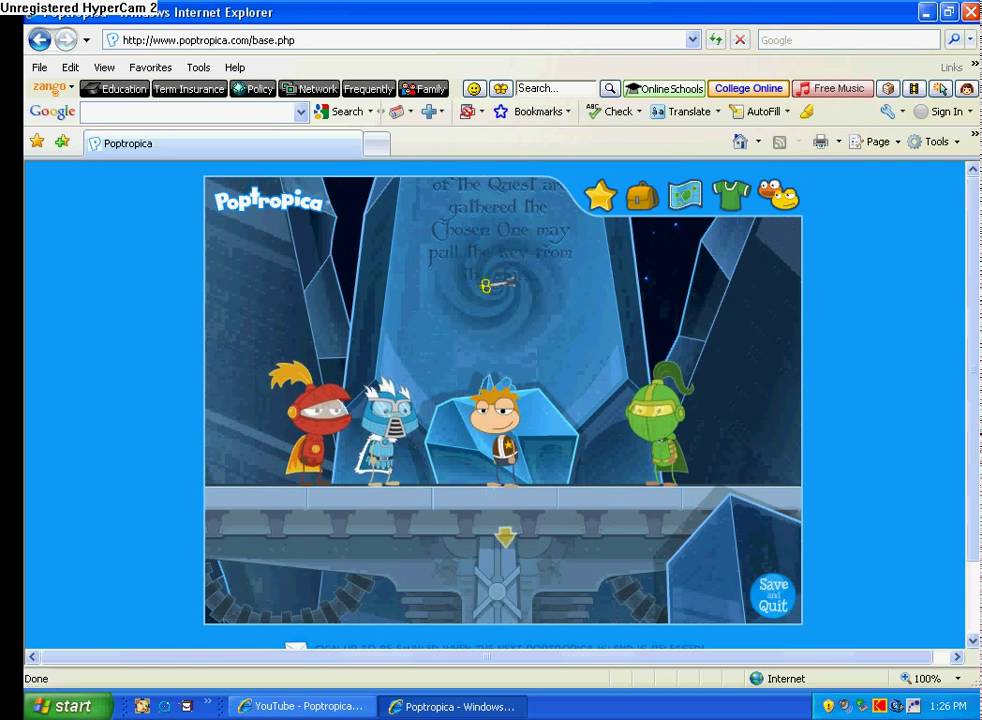This screenshot has height=720, width=982.
Task: Expand the Translate dropdown
Action: click(x=718, y=111)
